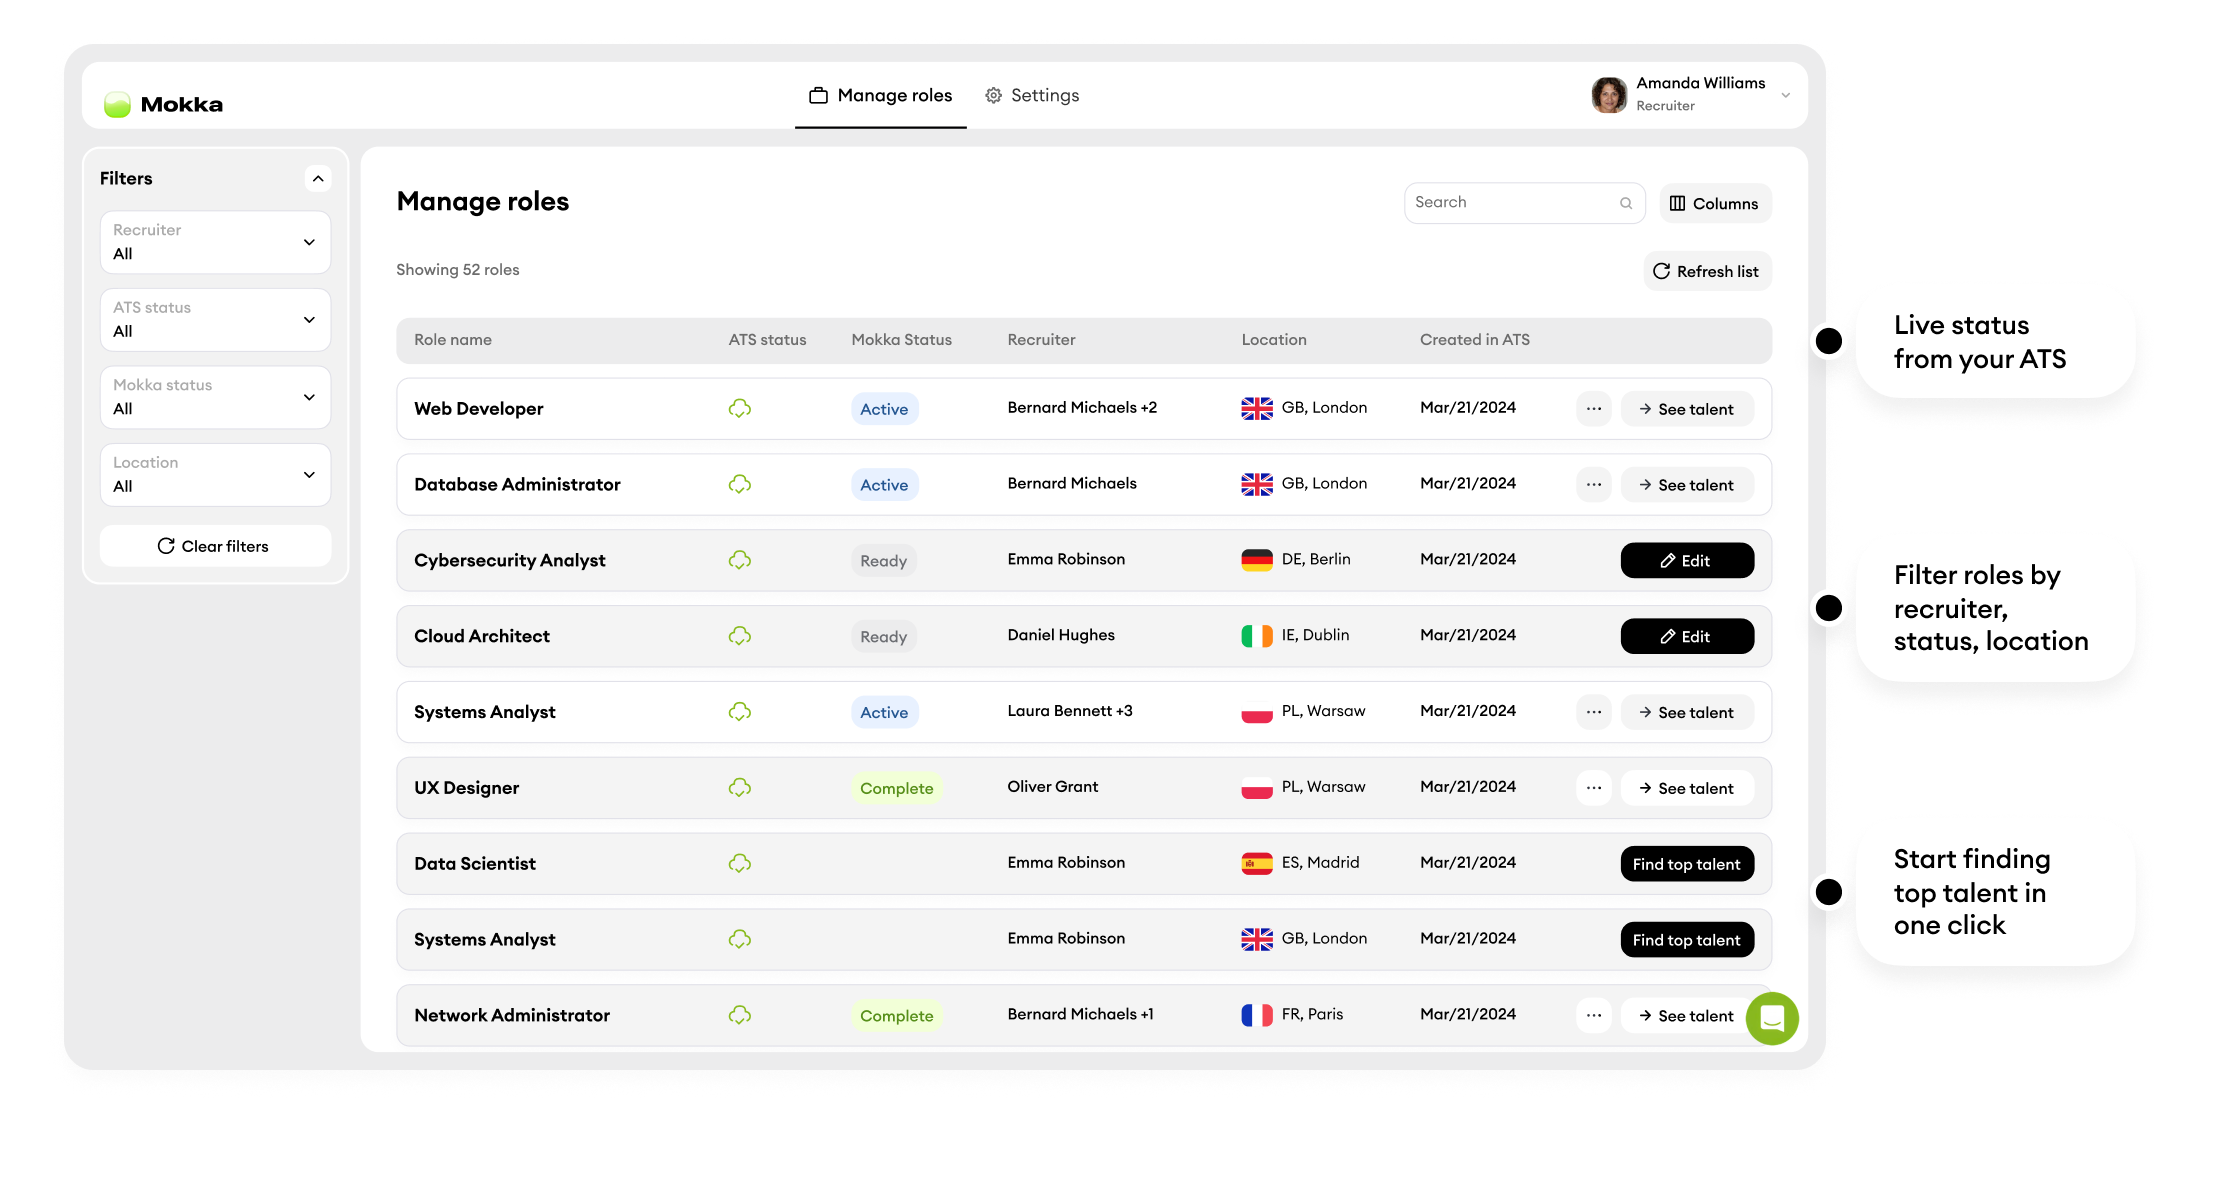The image size is (2224, 1200).
Task: Click the cloud ATS status icon for Web Developer
Action: coord(739,408)
